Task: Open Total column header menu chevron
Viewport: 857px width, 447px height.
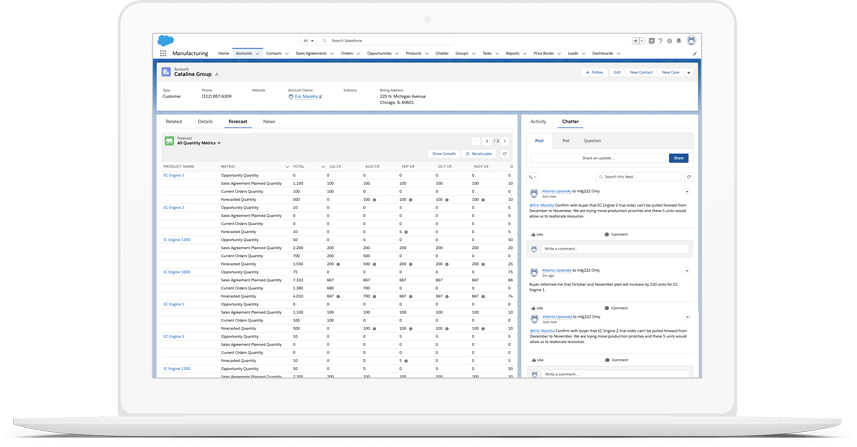Action: click(323, 167)
